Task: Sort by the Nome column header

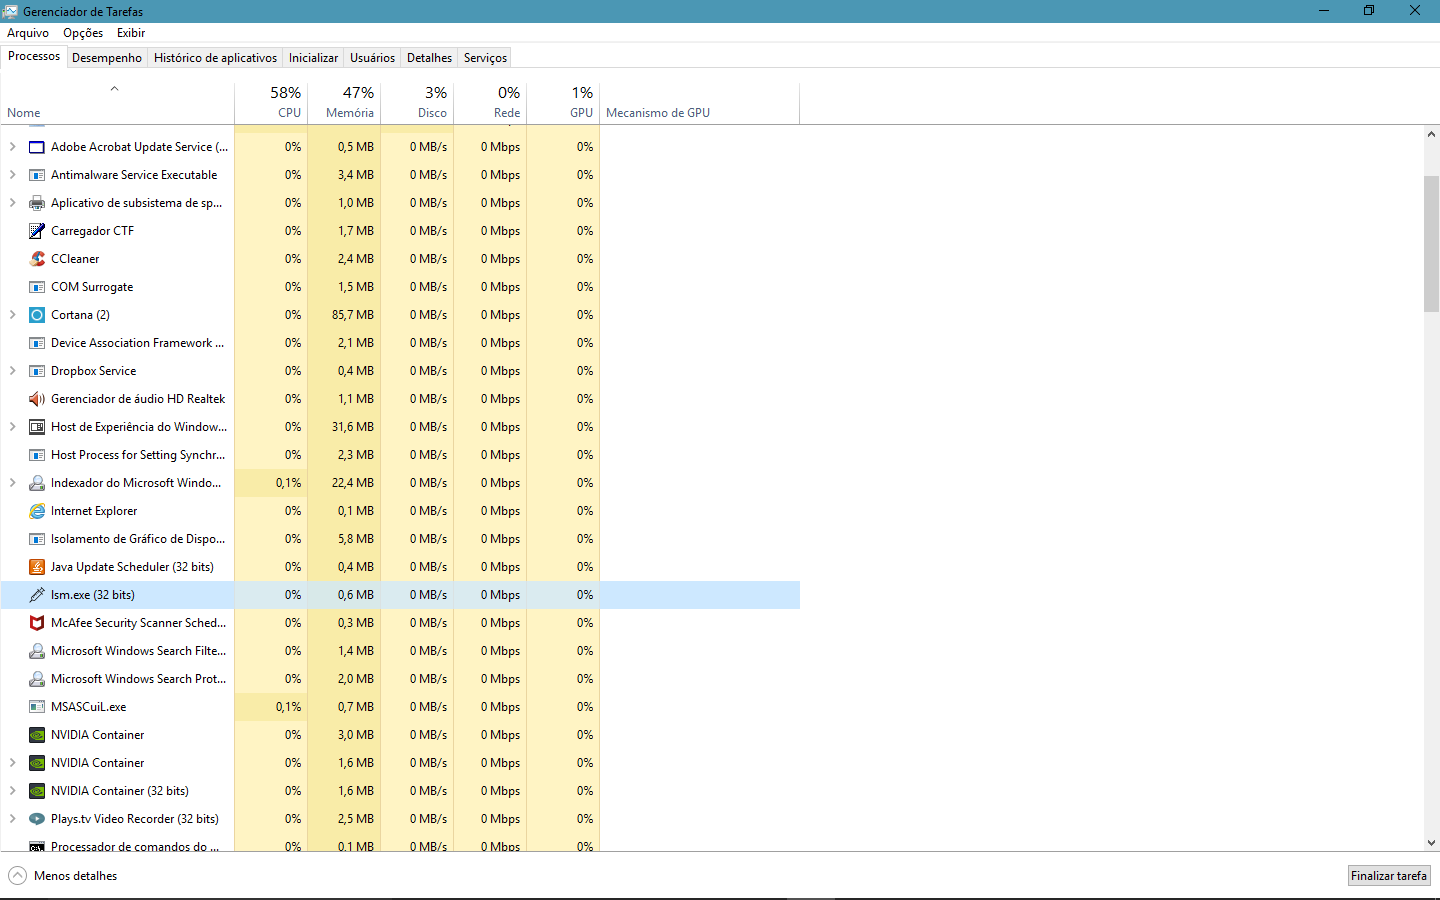Action: pyautogui.click(x=117, y=103)
